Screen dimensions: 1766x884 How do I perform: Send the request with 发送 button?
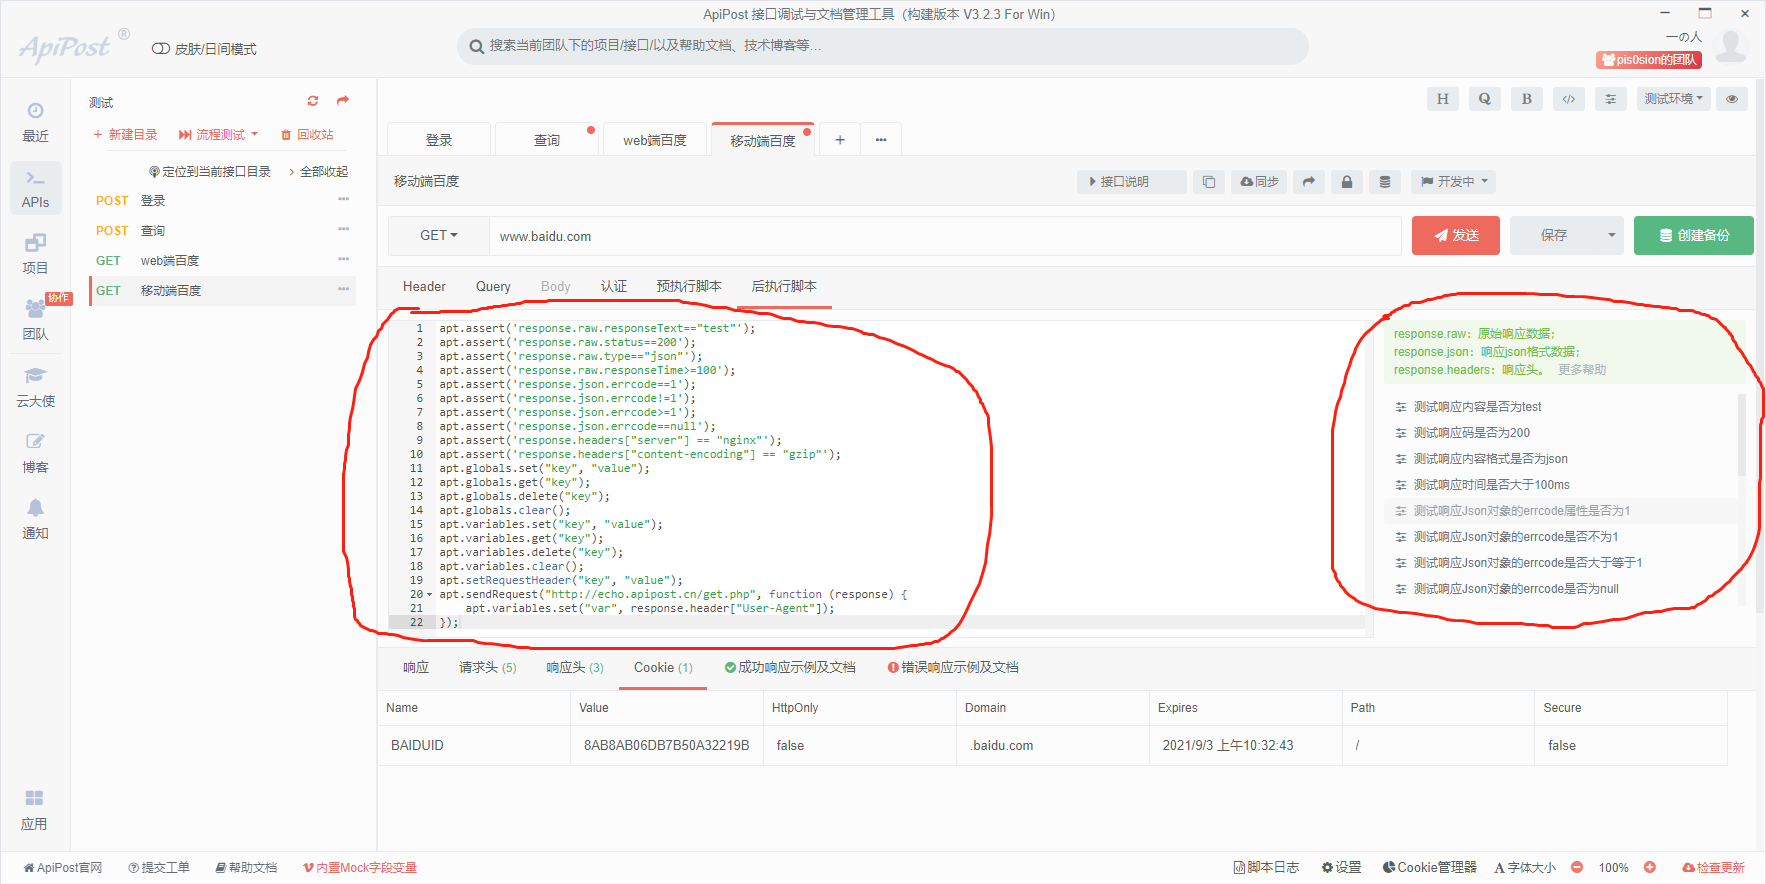pyautogui.click(x=1456, y=236)
